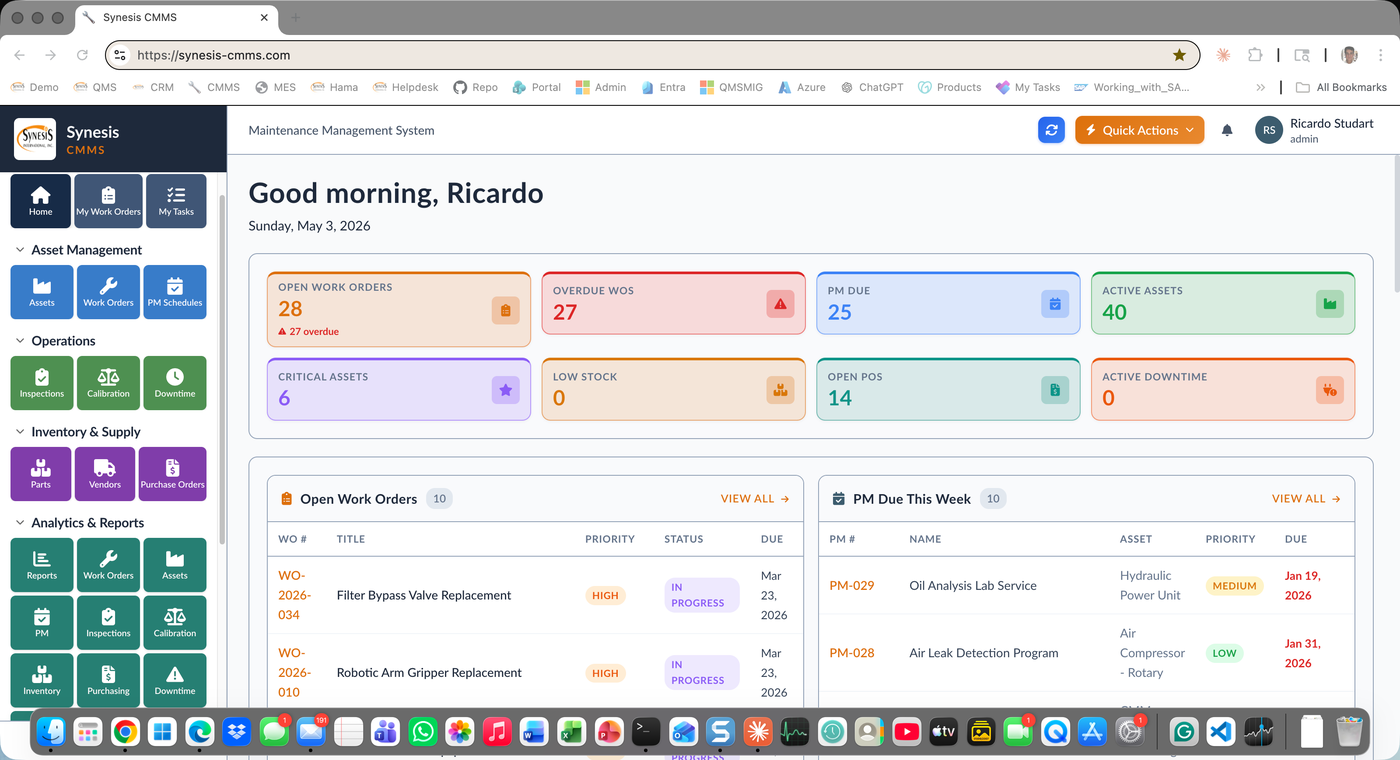Open the Active Assets stat card

click(1223, 302)
